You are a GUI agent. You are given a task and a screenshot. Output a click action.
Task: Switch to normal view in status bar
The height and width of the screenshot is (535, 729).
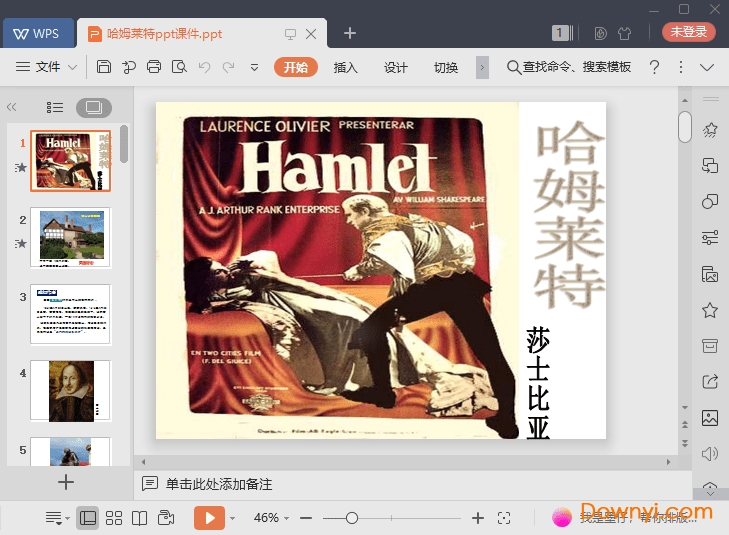coord(88,517)
